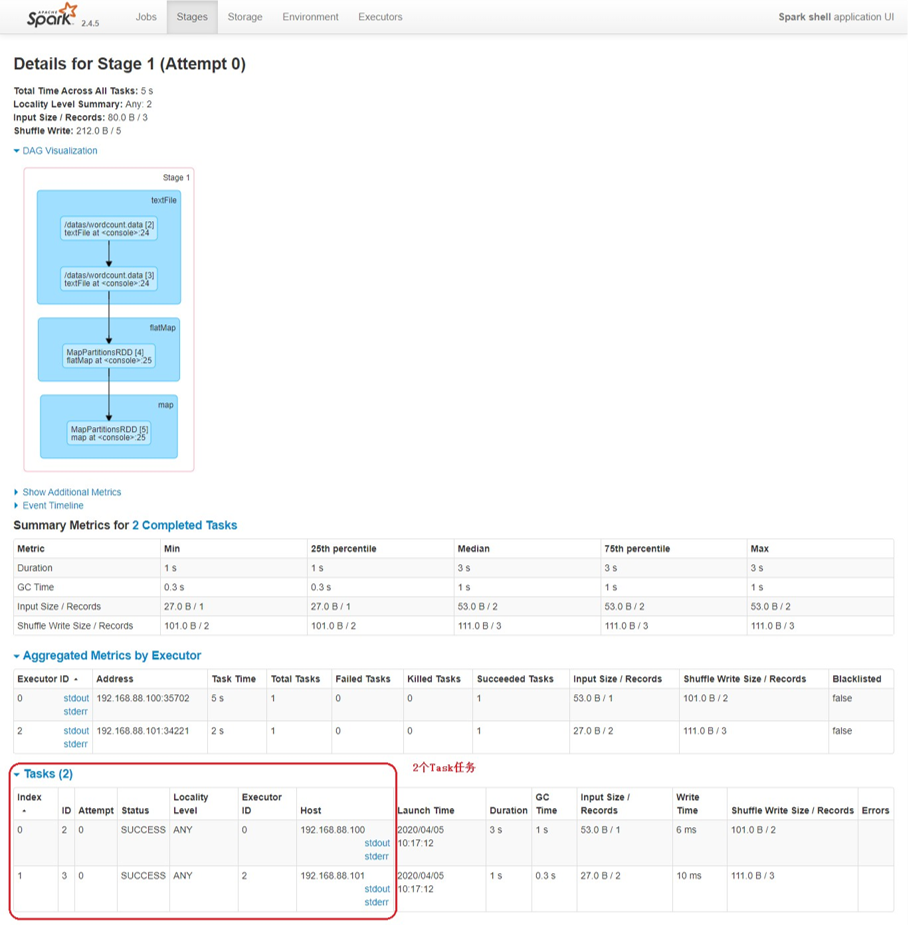Image resolution: width=908 pixels, height=926 pixels.
Task: Click the 'Details for Stage 1 (Attempt 0)' heading
Action: [x=129, y=64]
